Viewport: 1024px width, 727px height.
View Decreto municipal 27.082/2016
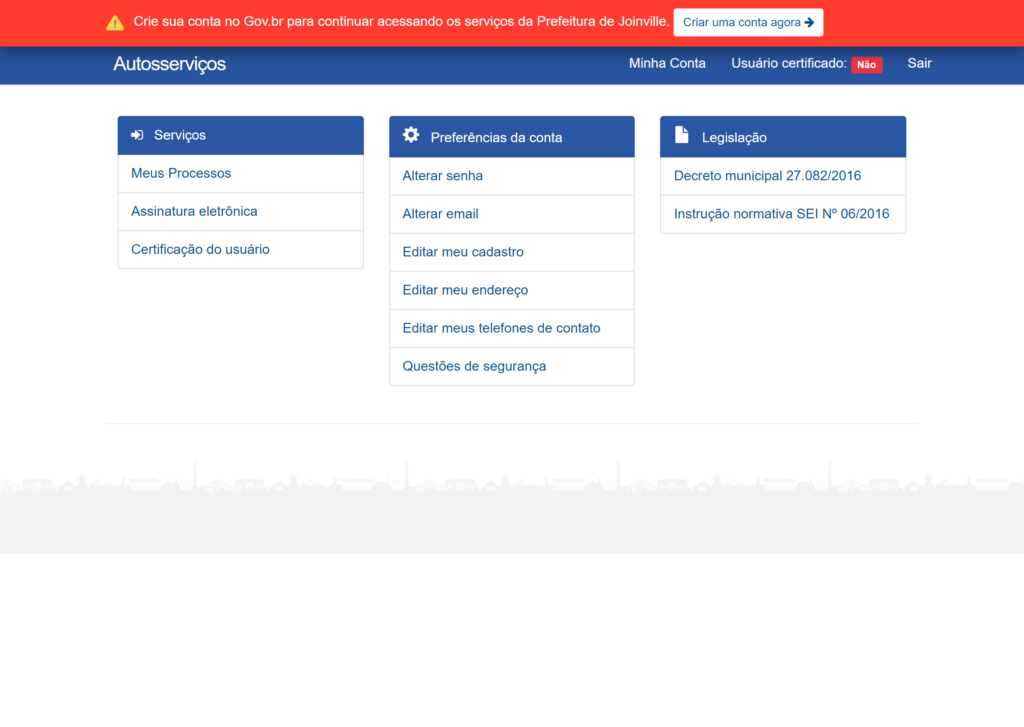[x=767, y=176]
